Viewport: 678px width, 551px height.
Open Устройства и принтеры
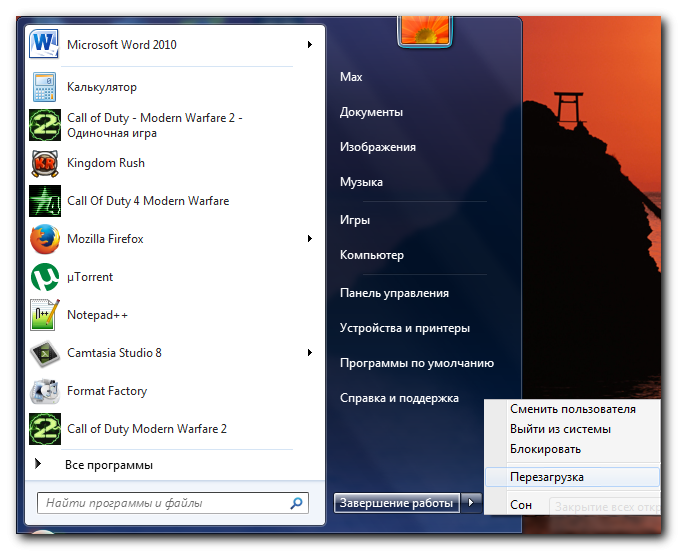[x=404, y=328]
